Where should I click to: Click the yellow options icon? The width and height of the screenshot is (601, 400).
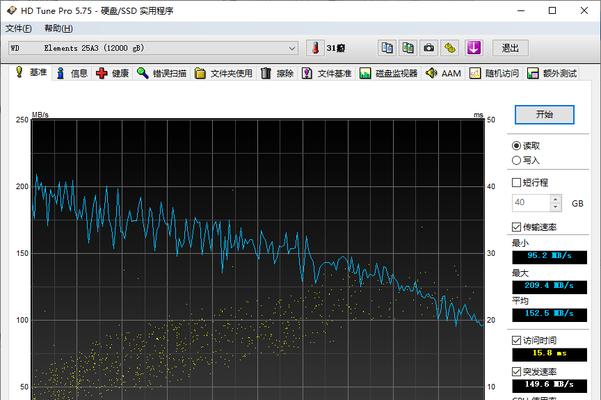450,48
